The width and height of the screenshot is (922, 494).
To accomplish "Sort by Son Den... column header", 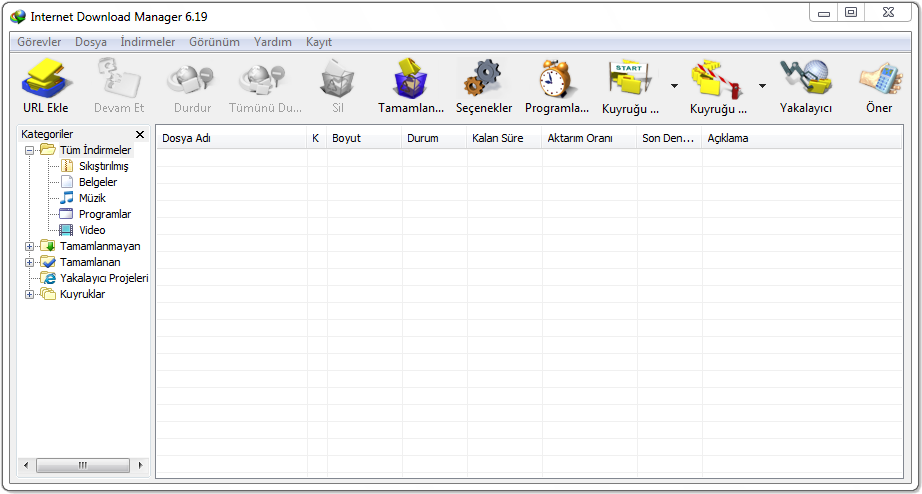I will tap(669, 139).
